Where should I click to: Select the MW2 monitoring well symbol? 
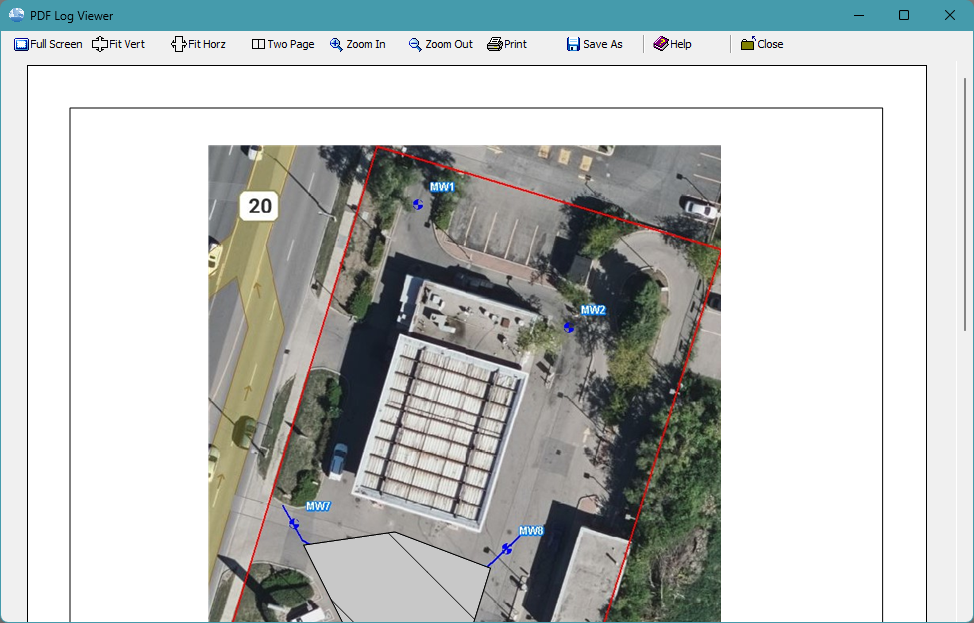click(569, 327)
